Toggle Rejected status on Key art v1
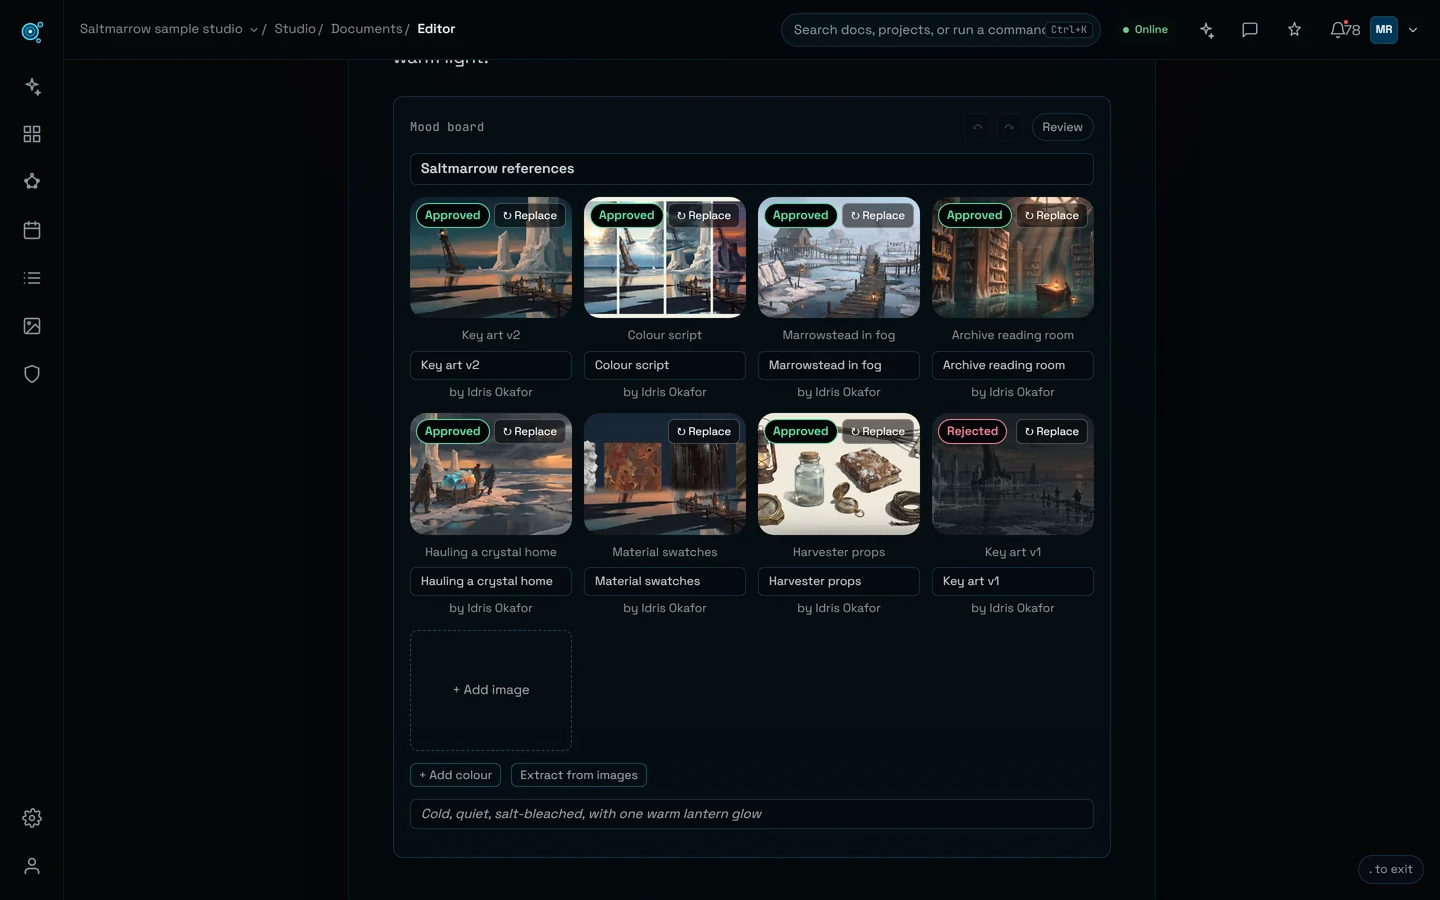 click(x=972, y=431)
